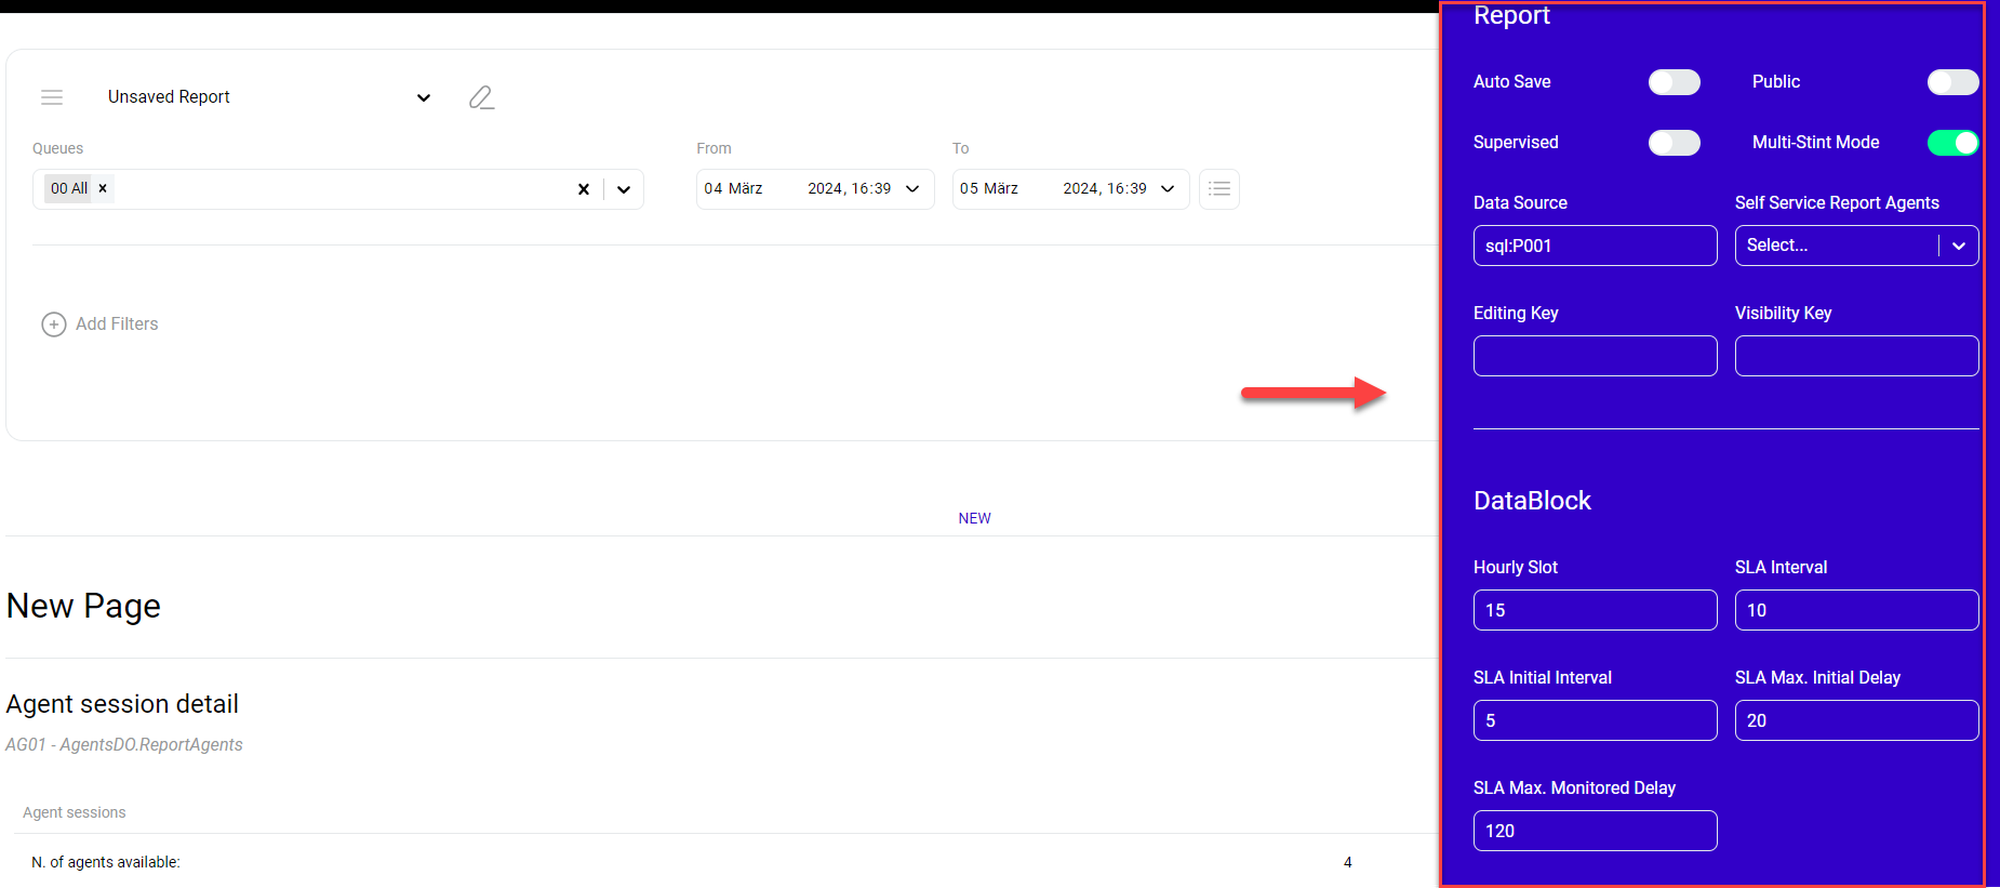Image resolution: width=2000 pixels, height=888 pixels.
Task: Disable Multi-Stint Mode toggle
Action: tap(1952, 143)
